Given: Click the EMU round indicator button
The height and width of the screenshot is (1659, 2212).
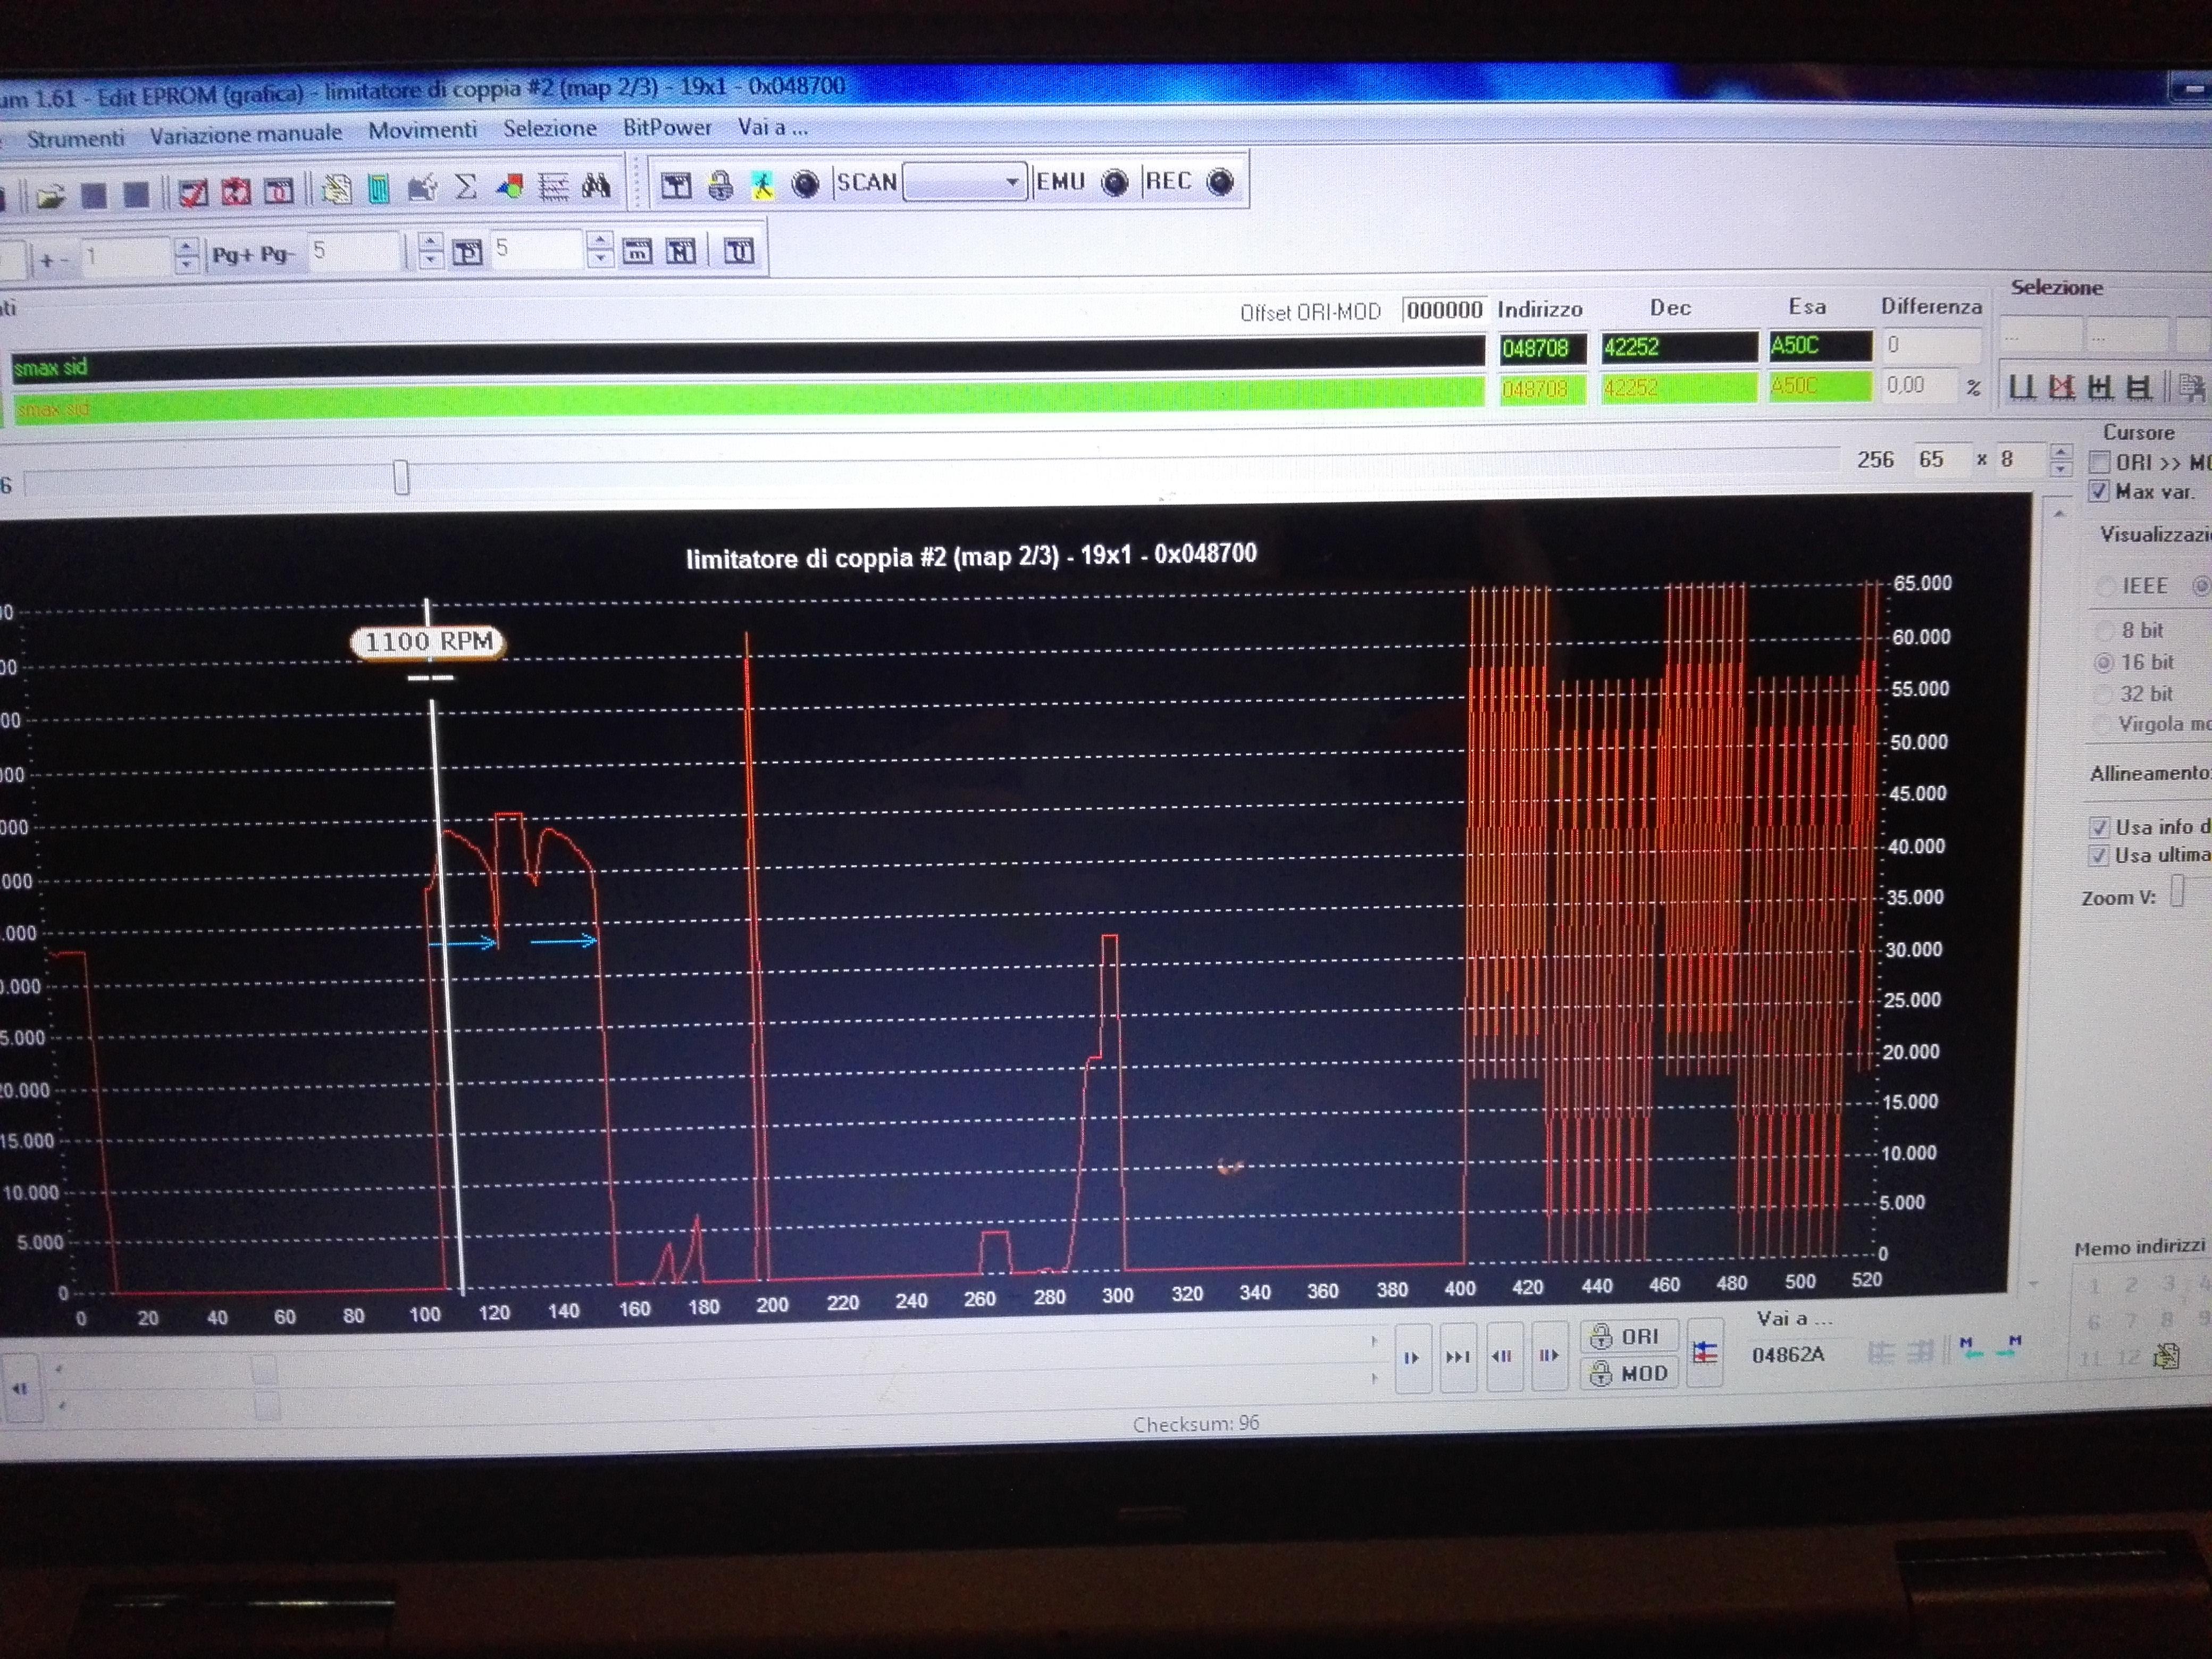Looking at the screenshot, I should [1114, 181].
